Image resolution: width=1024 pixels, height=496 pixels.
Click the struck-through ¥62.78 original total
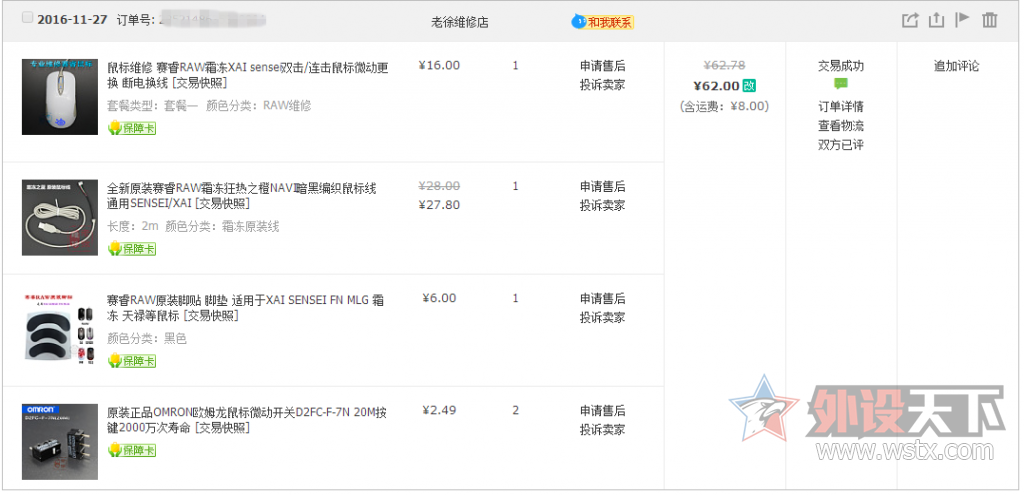(x=724, y=65)
